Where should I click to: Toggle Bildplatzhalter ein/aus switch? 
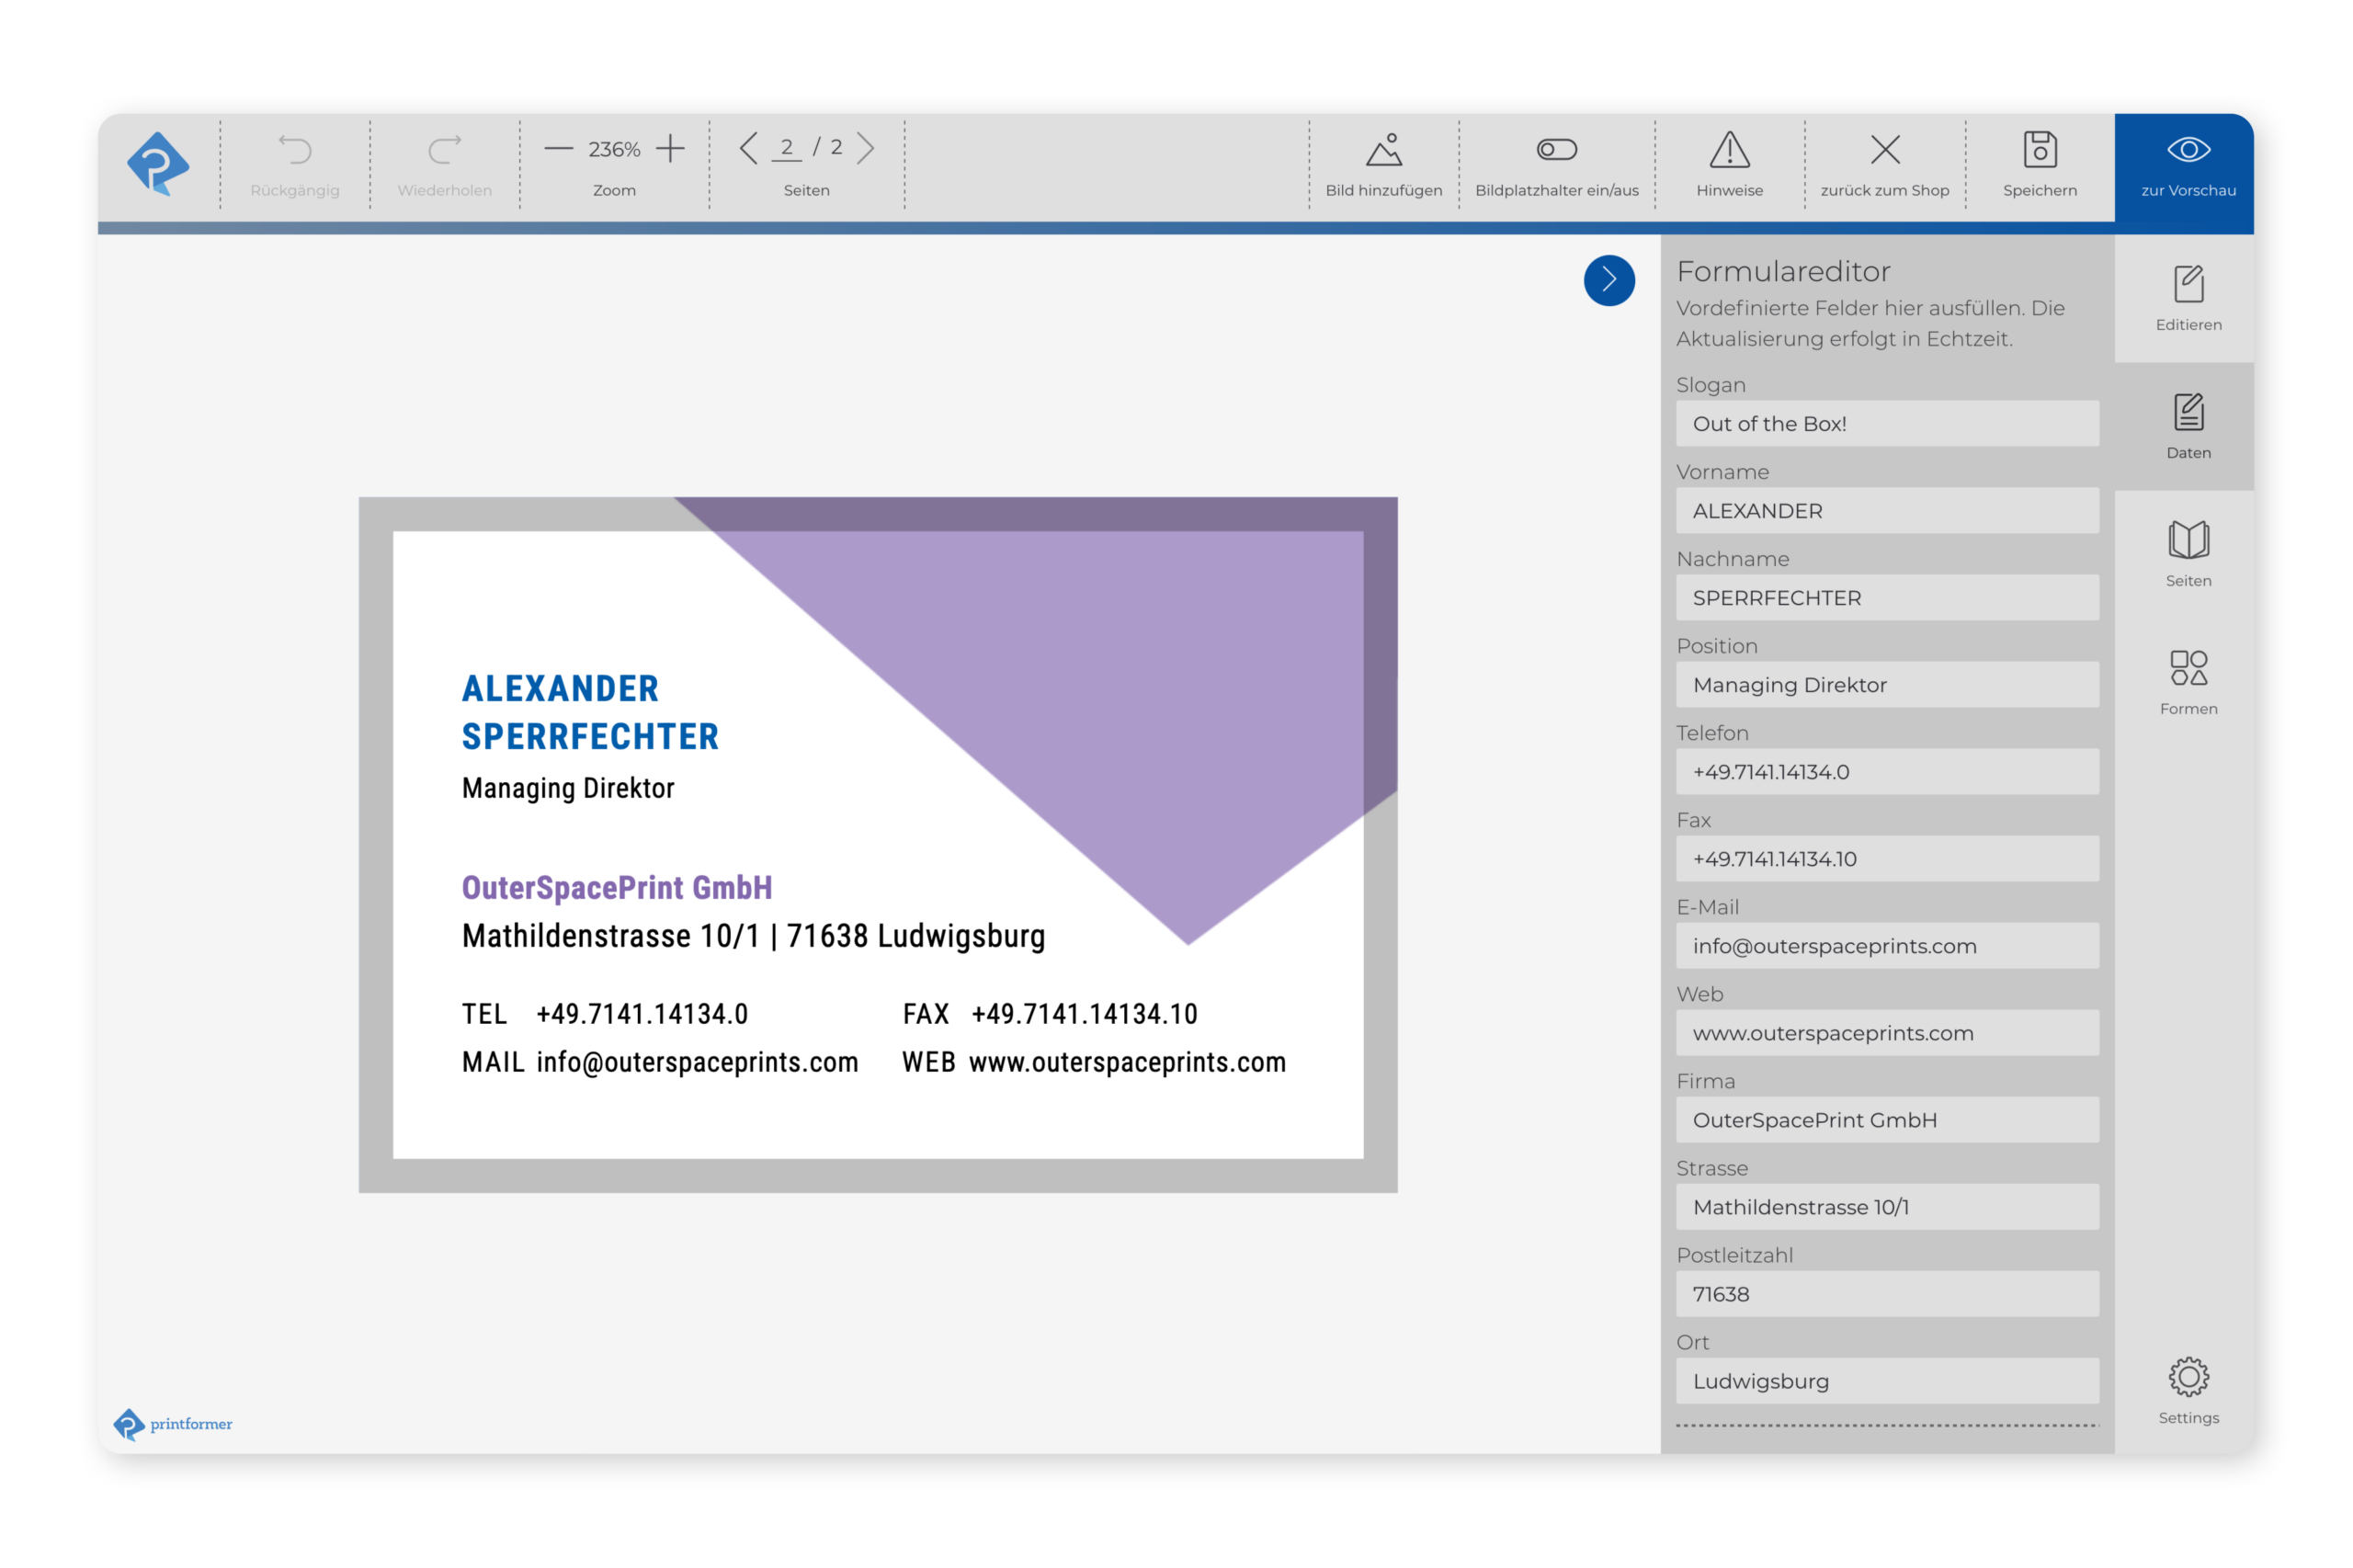(x=1556, y=150)
